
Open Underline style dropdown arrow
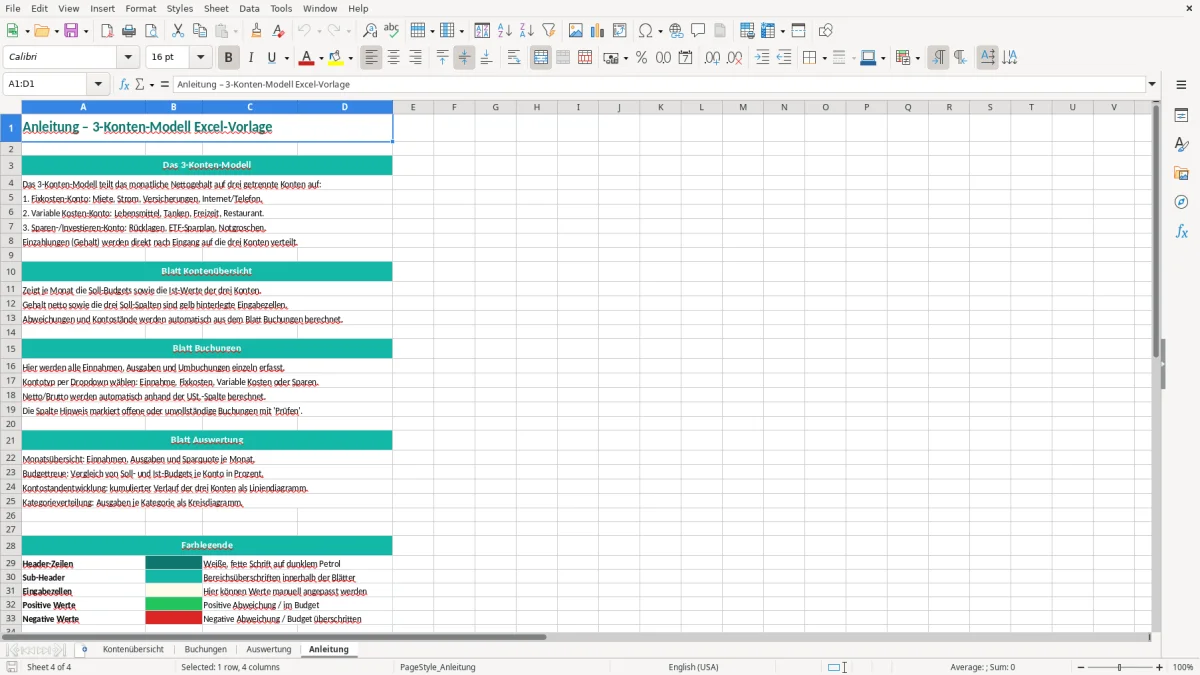coord(286,58)
